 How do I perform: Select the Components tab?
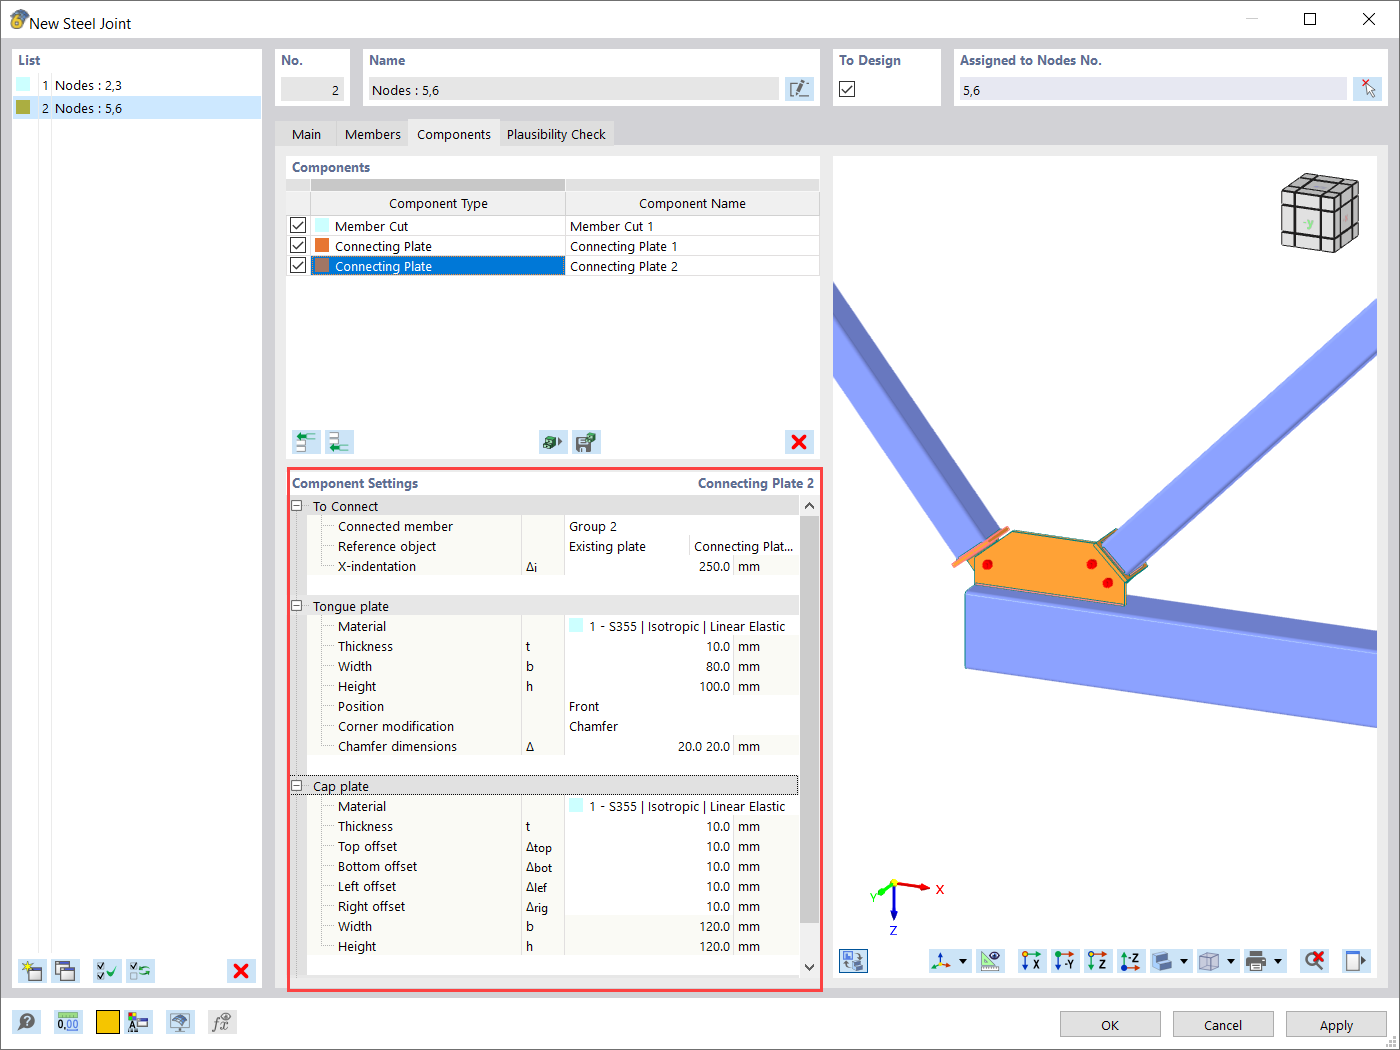454,134
